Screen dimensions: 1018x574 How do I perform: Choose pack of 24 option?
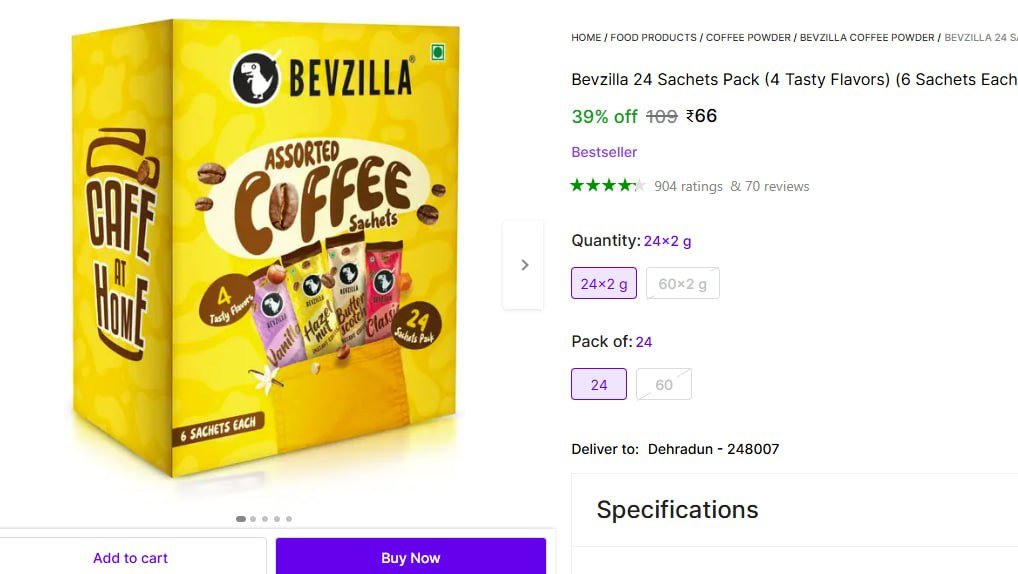599,385
